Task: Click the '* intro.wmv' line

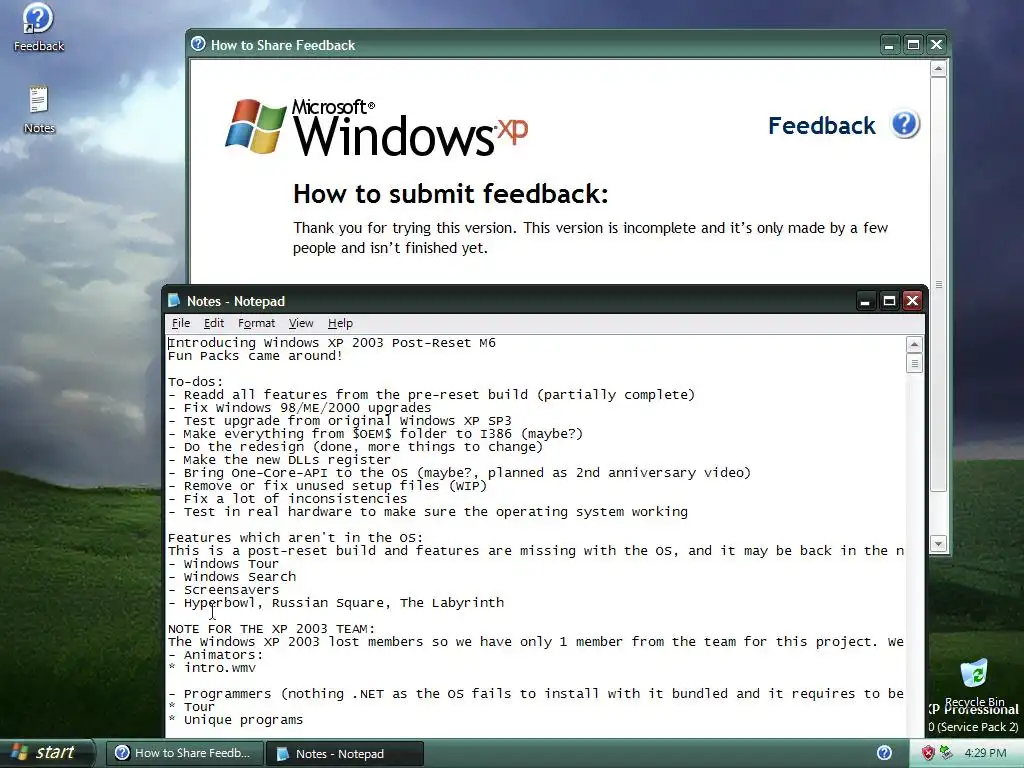Action: (212, 667)
